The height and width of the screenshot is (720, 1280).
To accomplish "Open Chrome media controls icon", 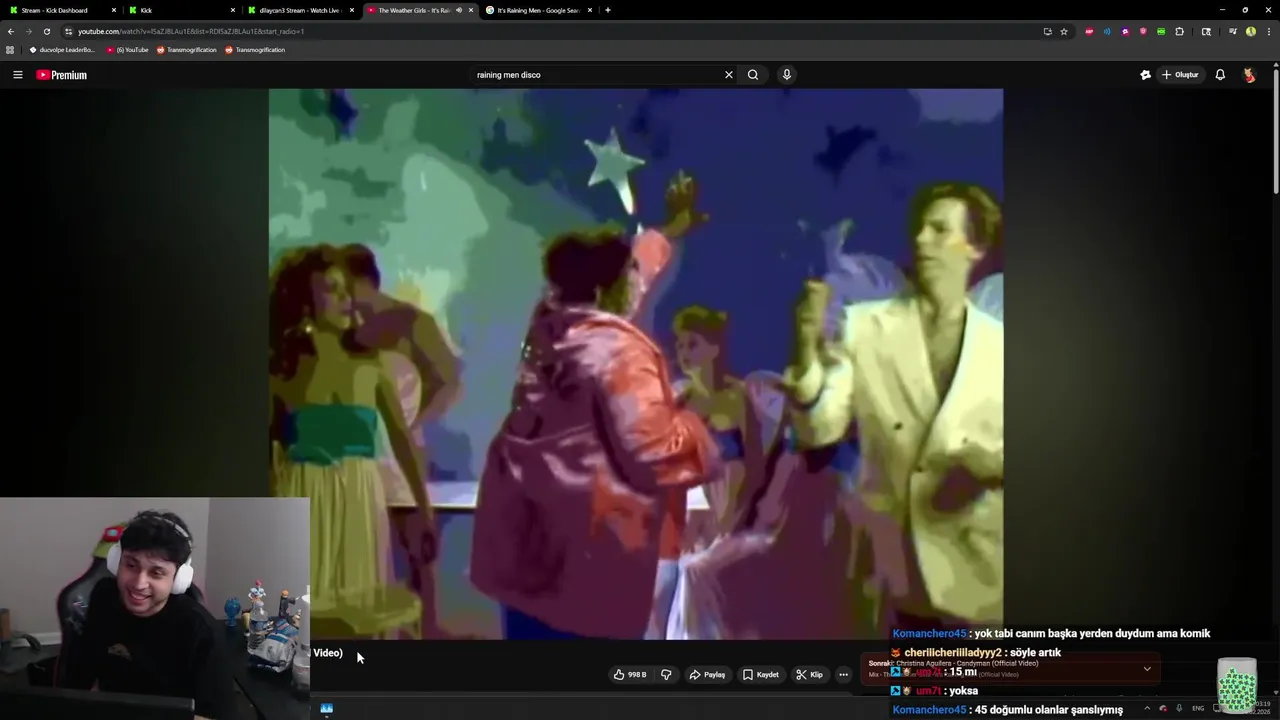I will click(x=1233, y=31).
